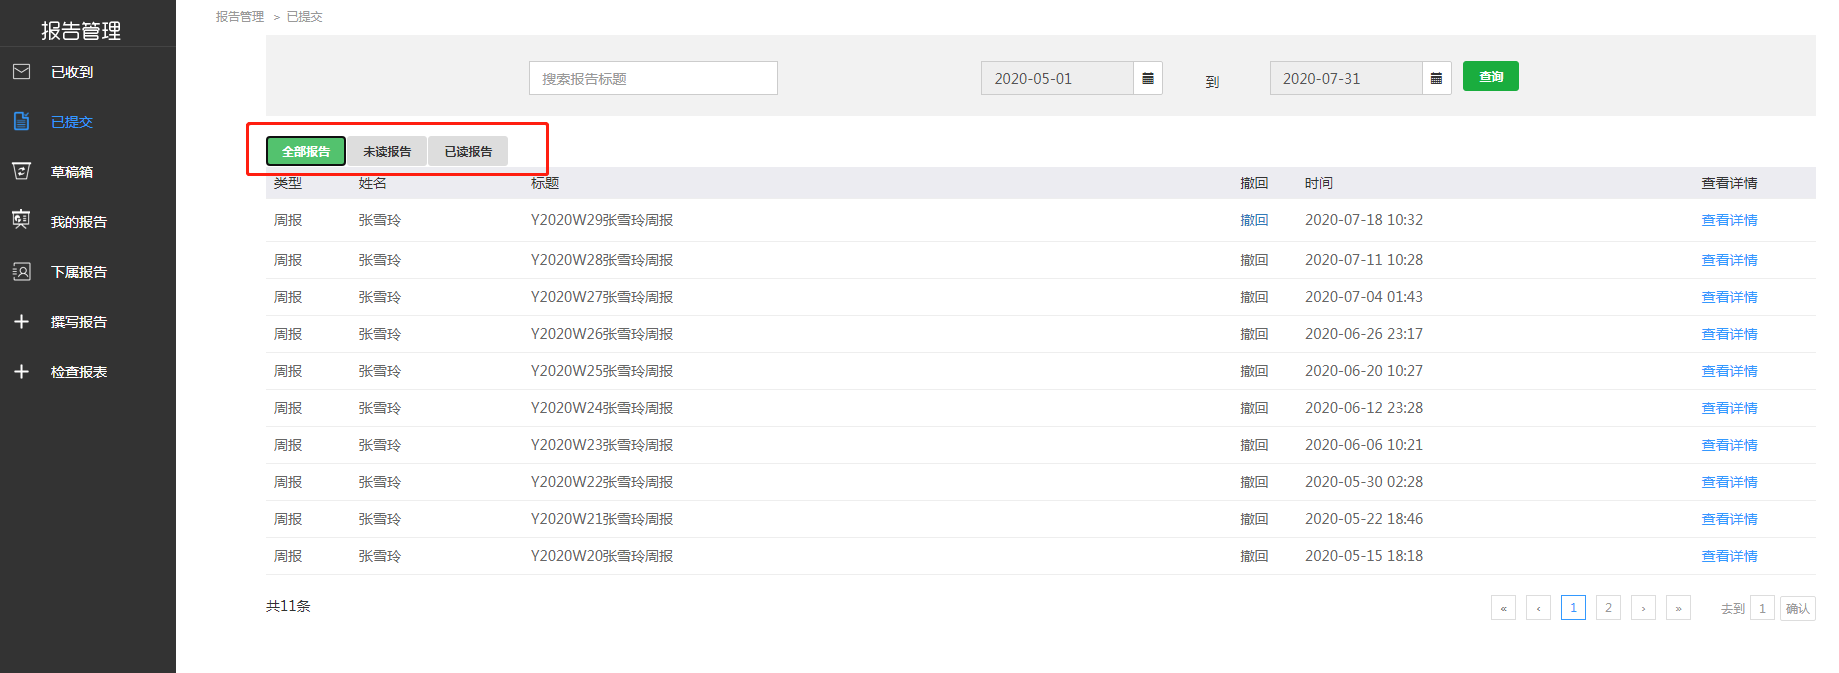The width and height of the screenshot is (1839, 673).
Task: Open 已收到 in the sidebar
Action: 72,72
